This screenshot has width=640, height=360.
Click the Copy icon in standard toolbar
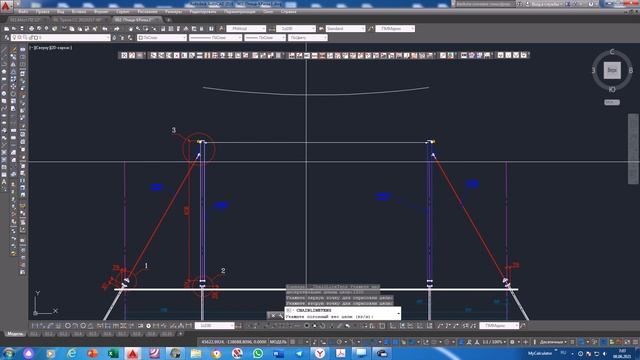point(72,29)
